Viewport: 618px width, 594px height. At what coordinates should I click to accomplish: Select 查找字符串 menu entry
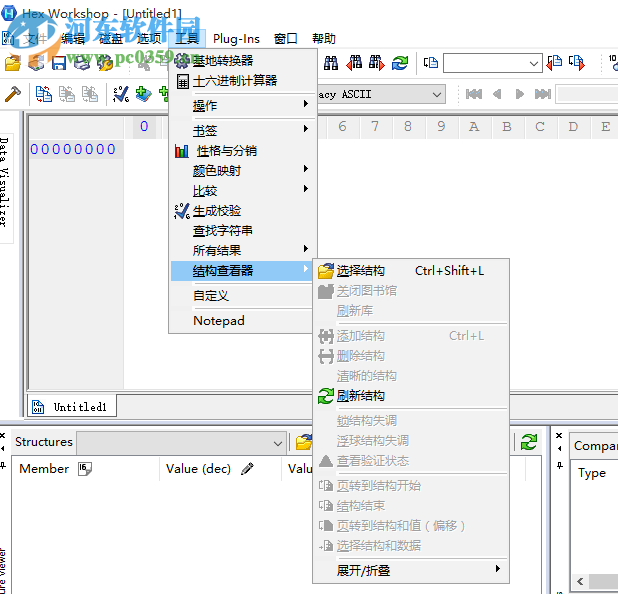242,231
